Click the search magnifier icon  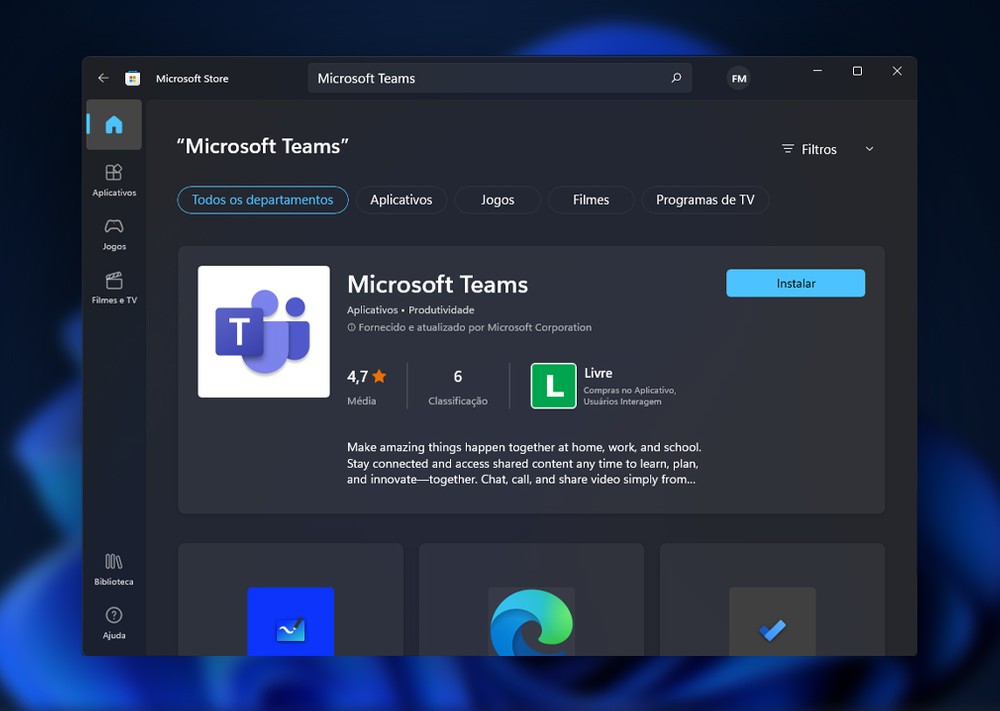676,78
